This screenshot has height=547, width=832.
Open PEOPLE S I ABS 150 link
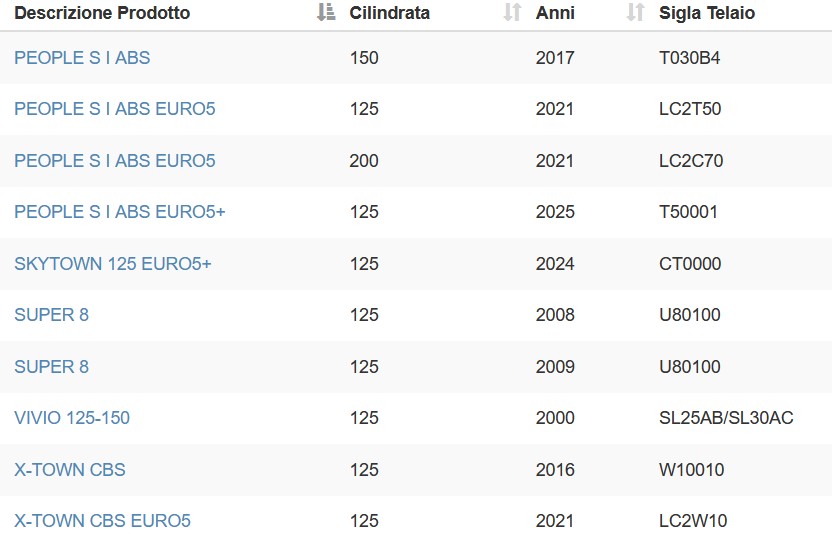(82, 57)
